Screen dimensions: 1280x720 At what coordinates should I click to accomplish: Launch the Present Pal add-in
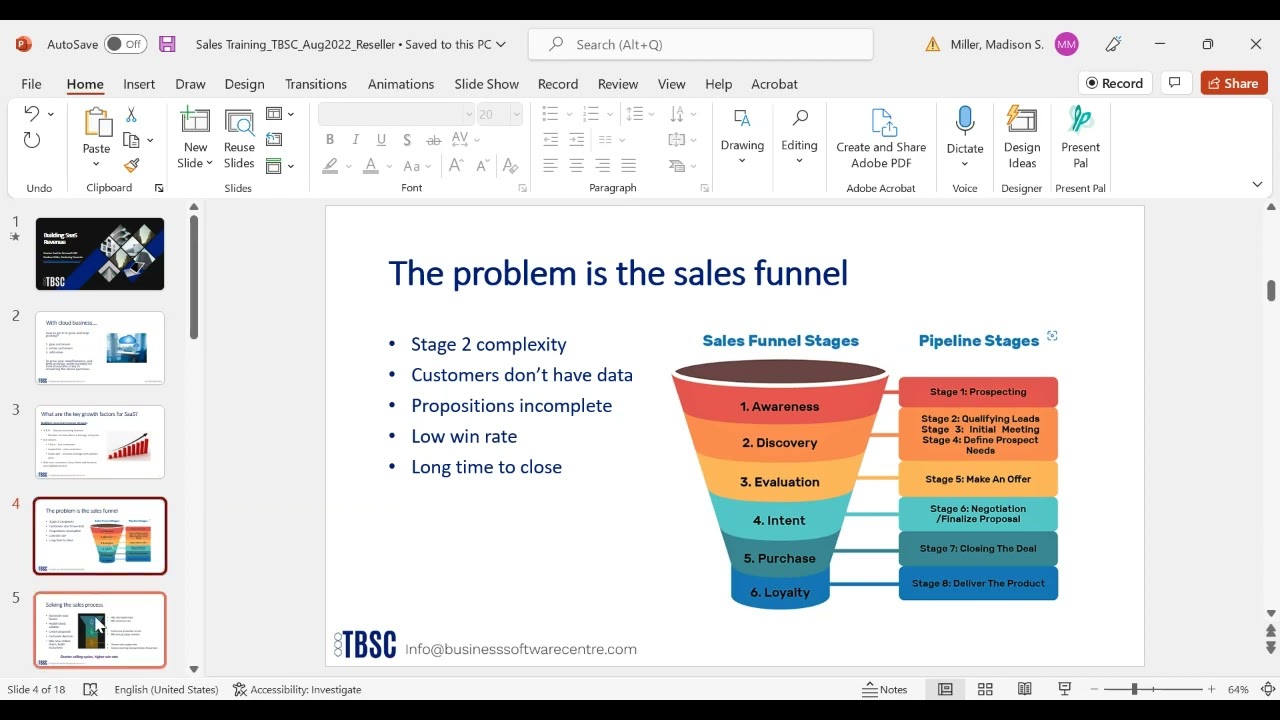tap(1080, 138)
